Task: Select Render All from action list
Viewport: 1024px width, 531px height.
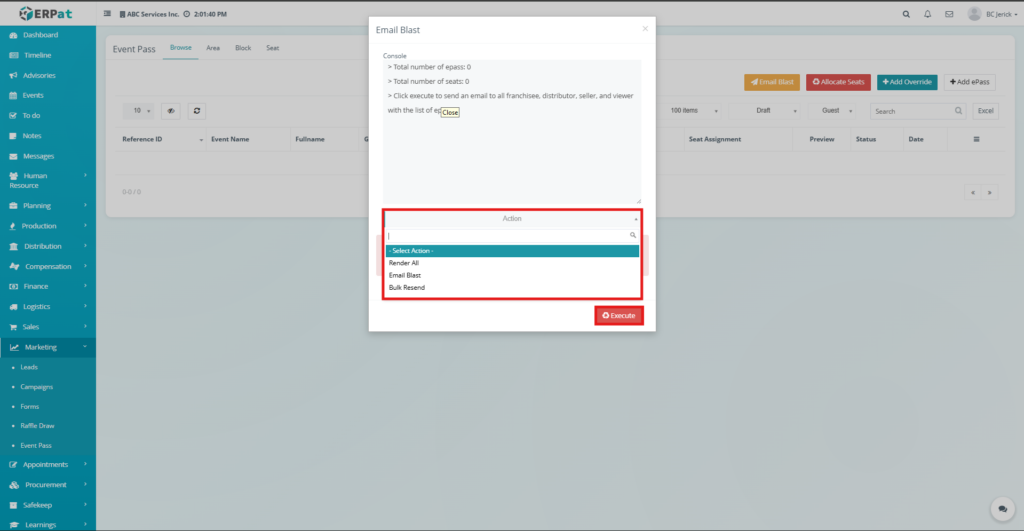Action: pos(404,263)
